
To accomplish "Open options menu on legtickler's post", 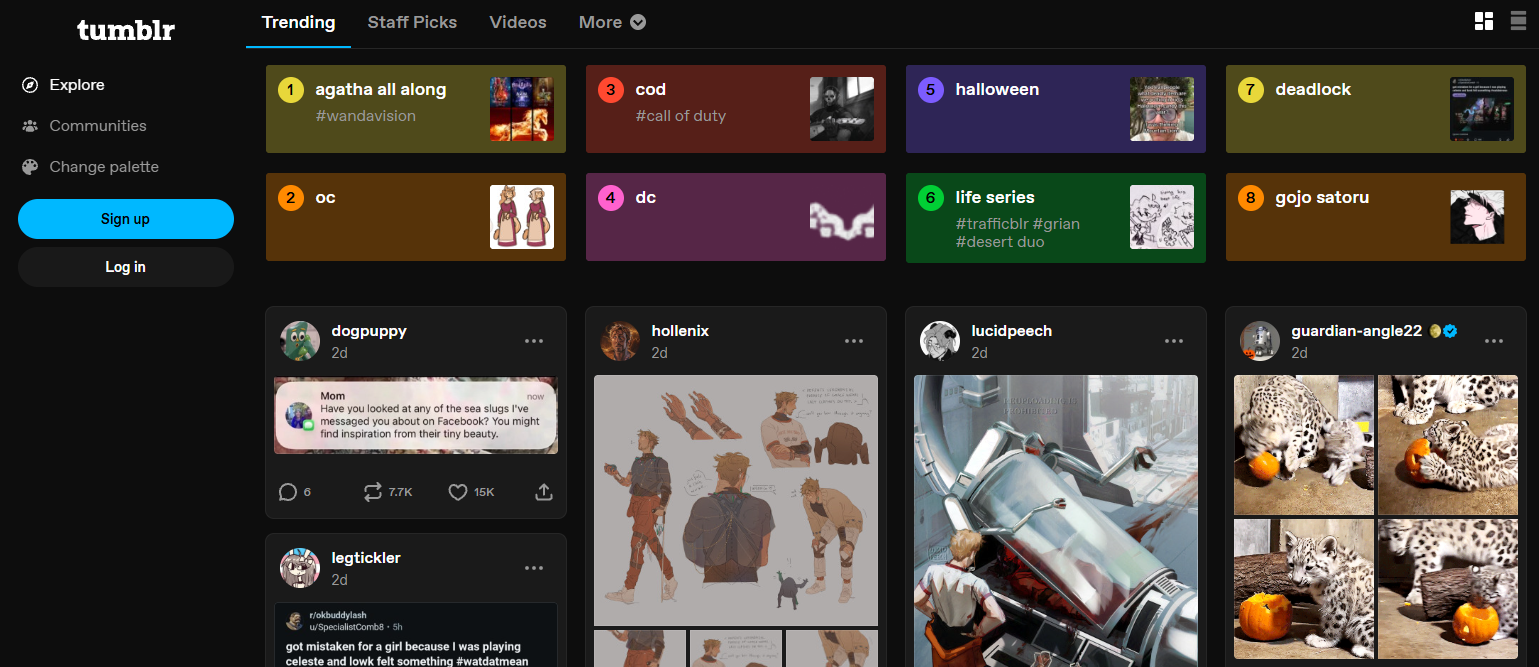I will 534,568.
